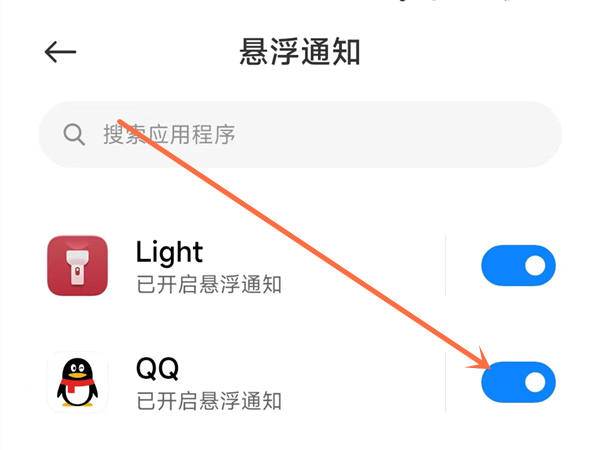Click empty space in Light row

pyautogui.click(x=364, y=266)
